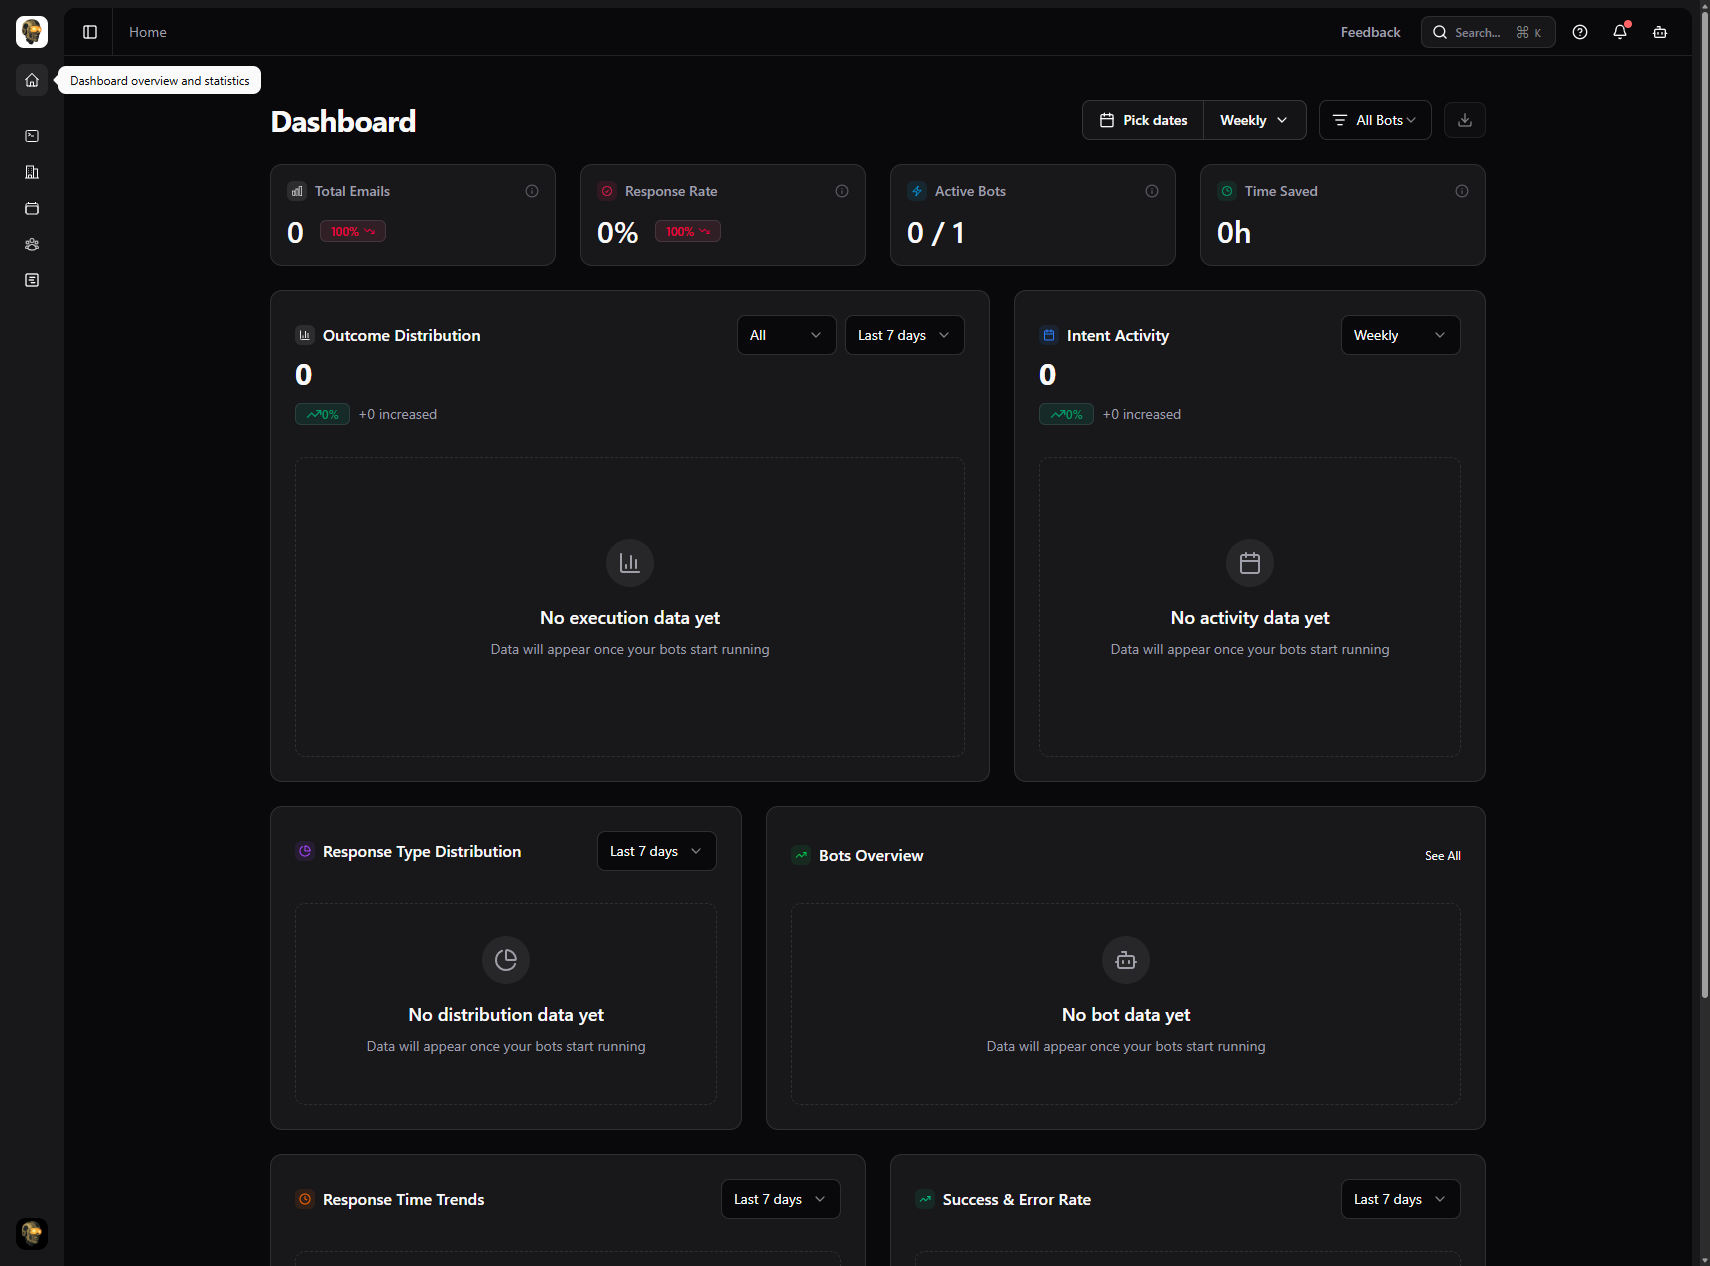This screenshot has width=1710, height=1266.
Task: Open the Weekly dropdown in Intent Activity
Action: pyautogui.click(x=1400, y=335)
